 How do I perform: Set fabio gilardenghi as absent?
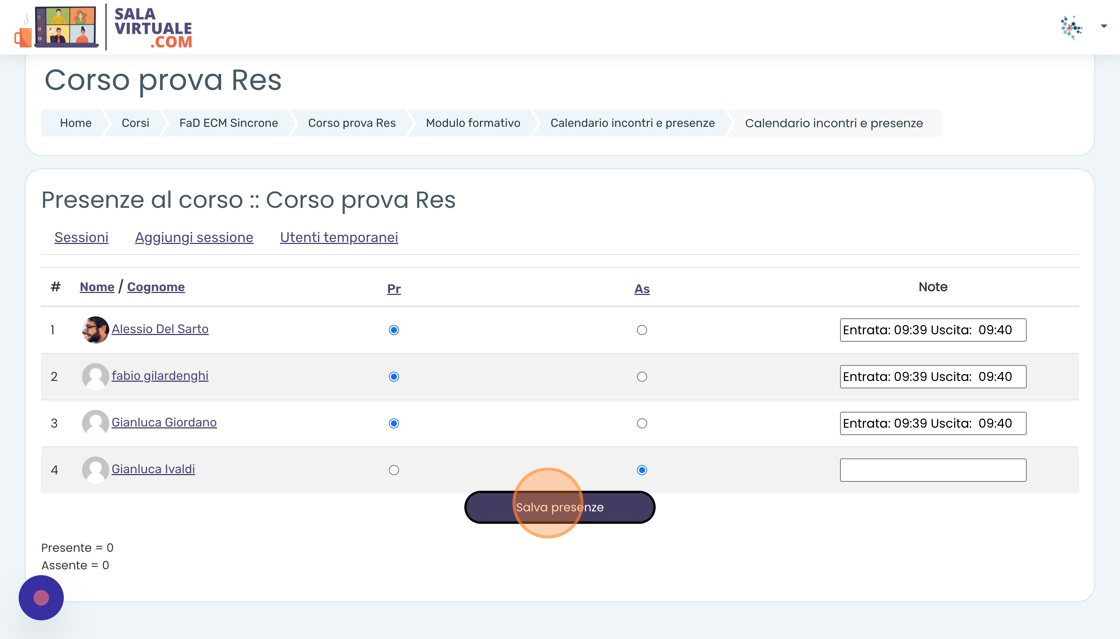(x=642, y=377)
